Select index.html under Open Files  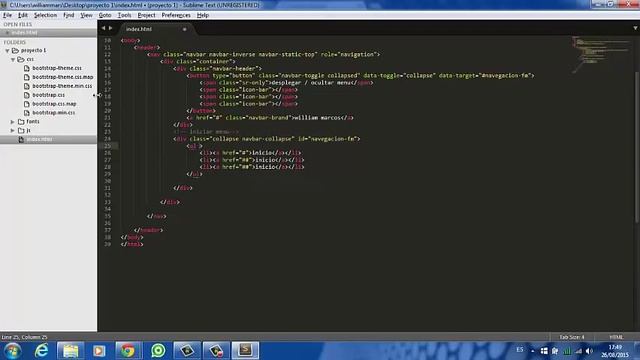pos(24,33)
